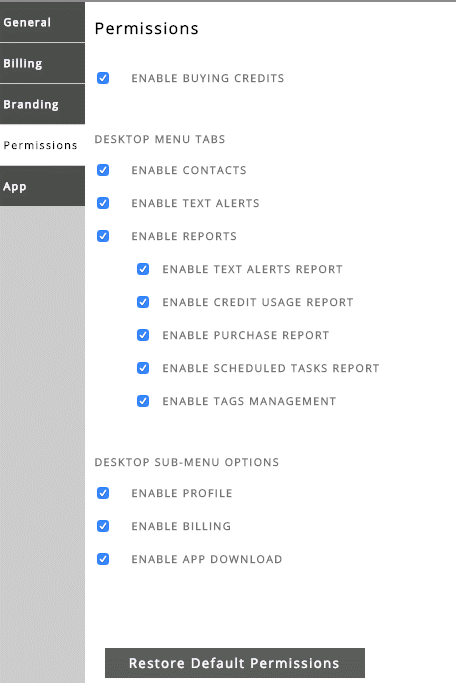The image size is (456, 683).
Task: Go to the Branding tab
Action: pos(42,104)
